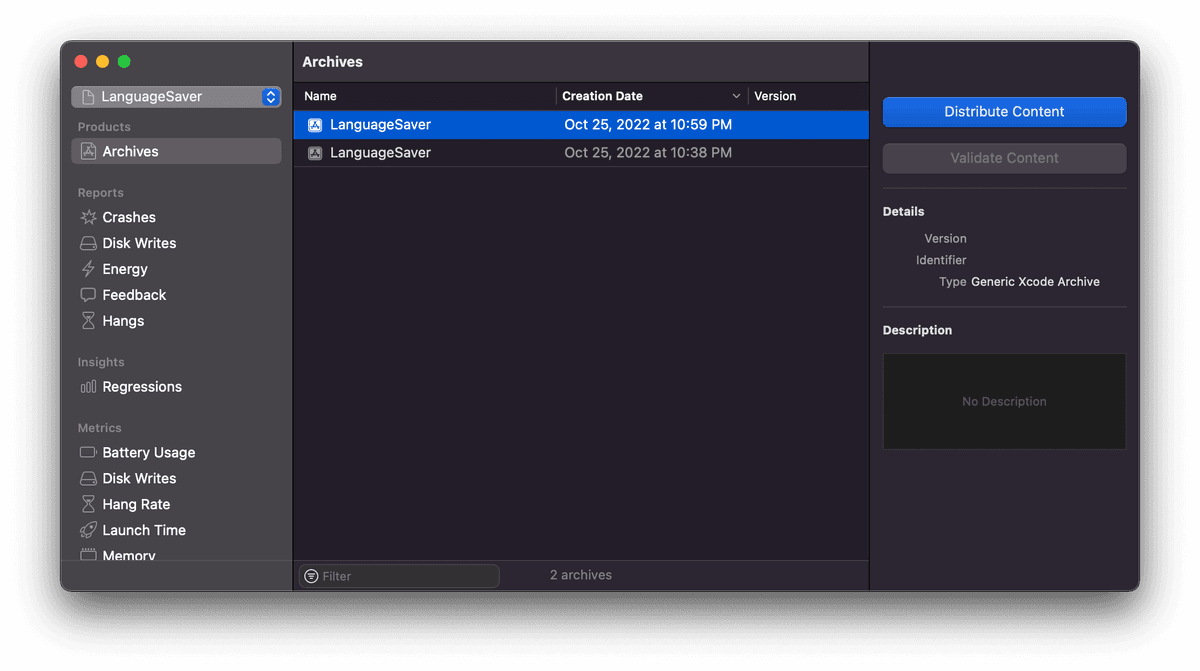Viewport: 1200px width, 671px height.
Task: Click the Energy lightning bolt icon
Action: click(88, 269)
